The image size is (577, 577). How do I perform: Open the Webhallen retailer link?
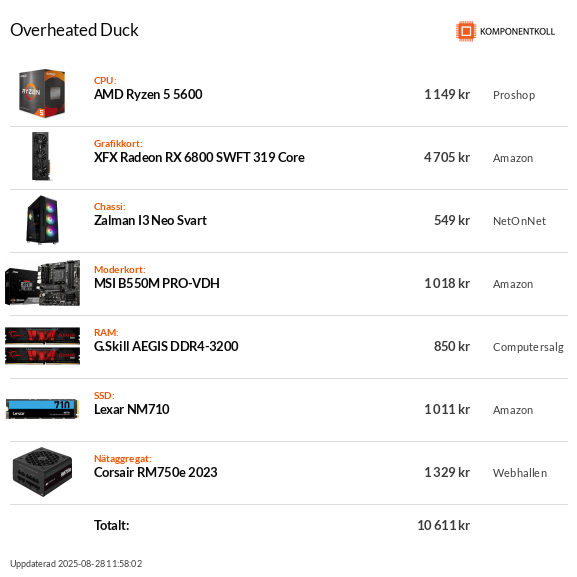(x=520, y=473)
